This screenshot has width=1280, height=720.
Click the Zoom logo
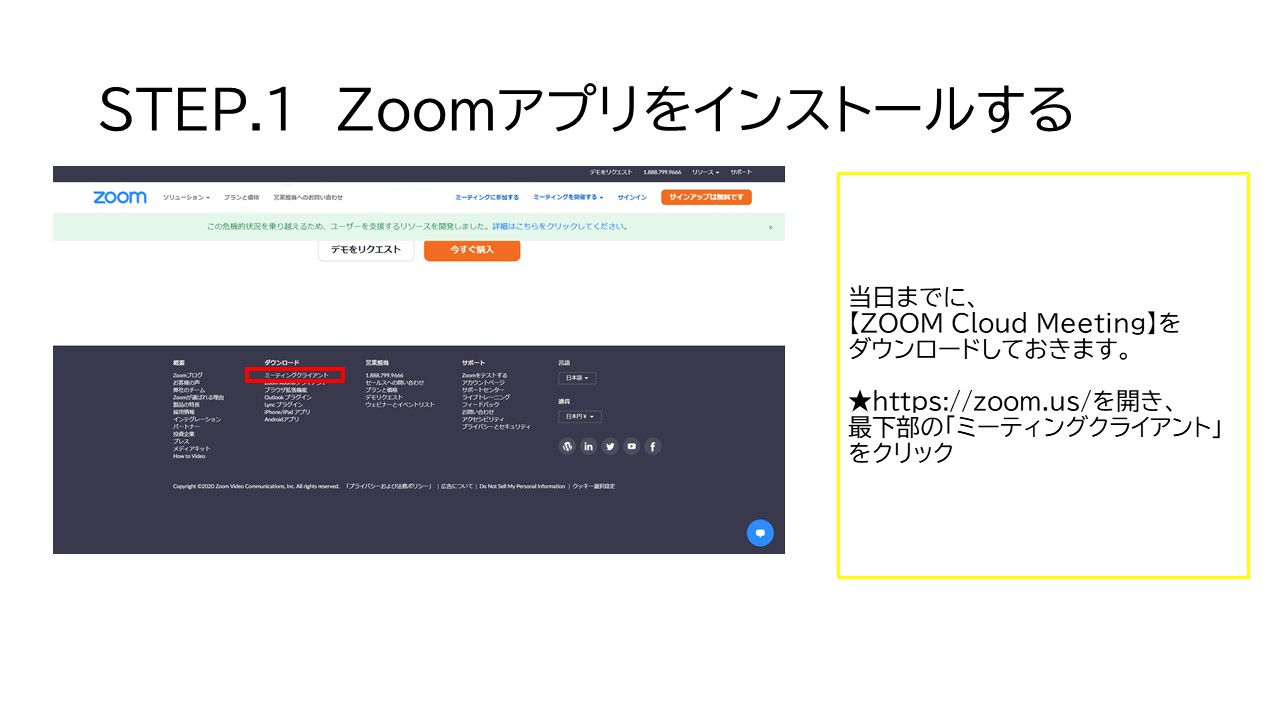118,196
